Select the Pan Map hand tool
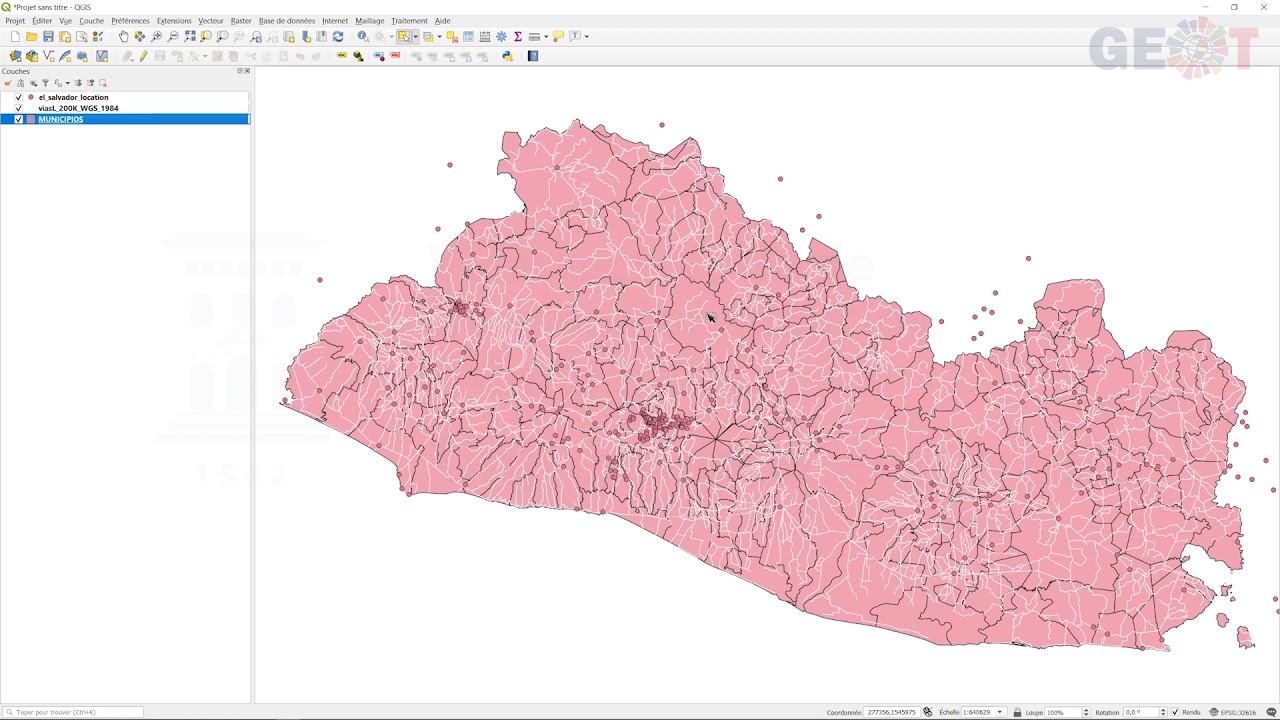This screenshot has width=1280, height=720. pyautogui.click(x=123, y=36)
